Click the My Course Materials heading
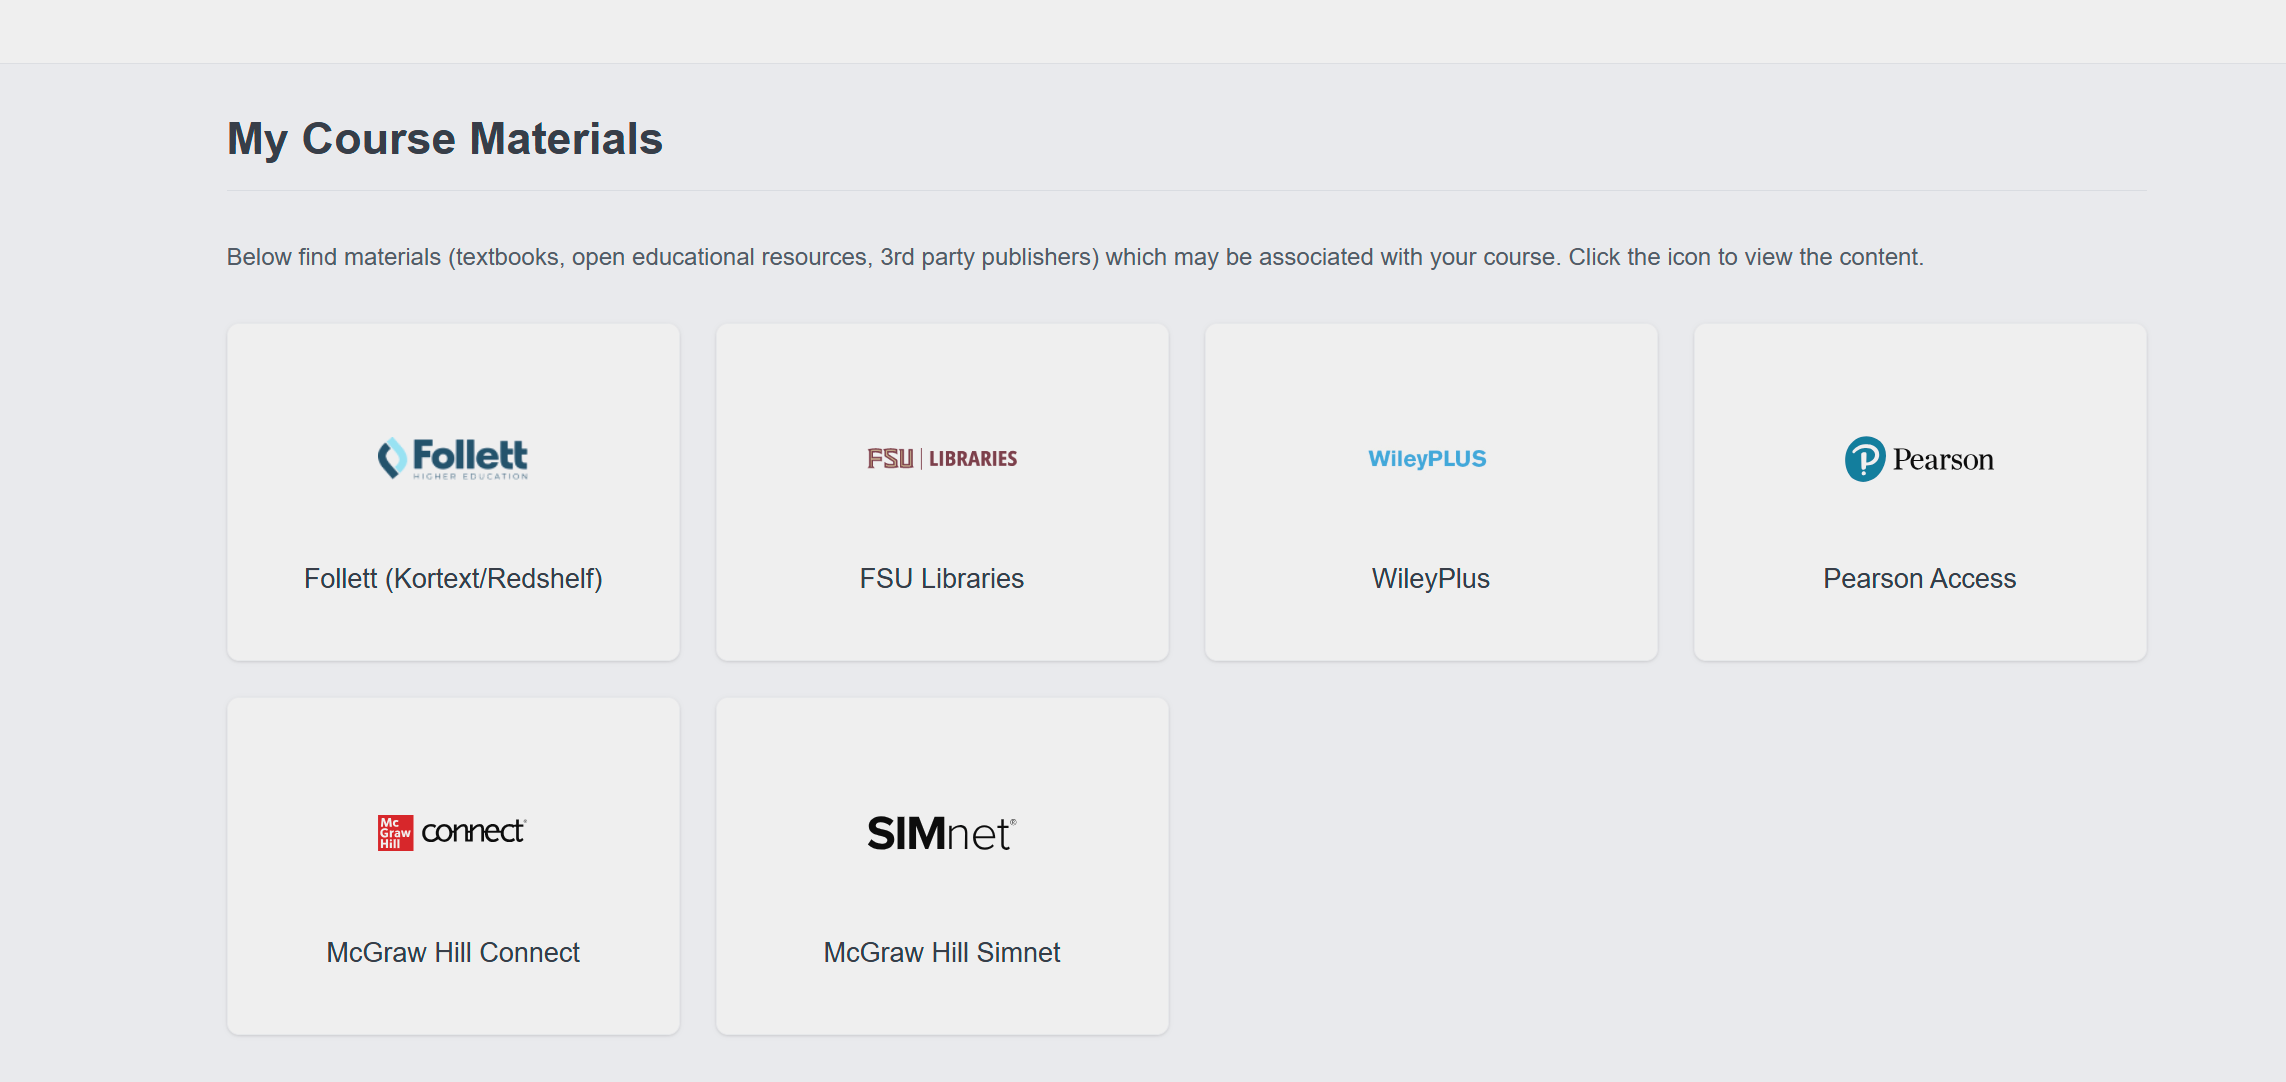The width and height of the screenshot is (2286, 1082). [445, 139]
